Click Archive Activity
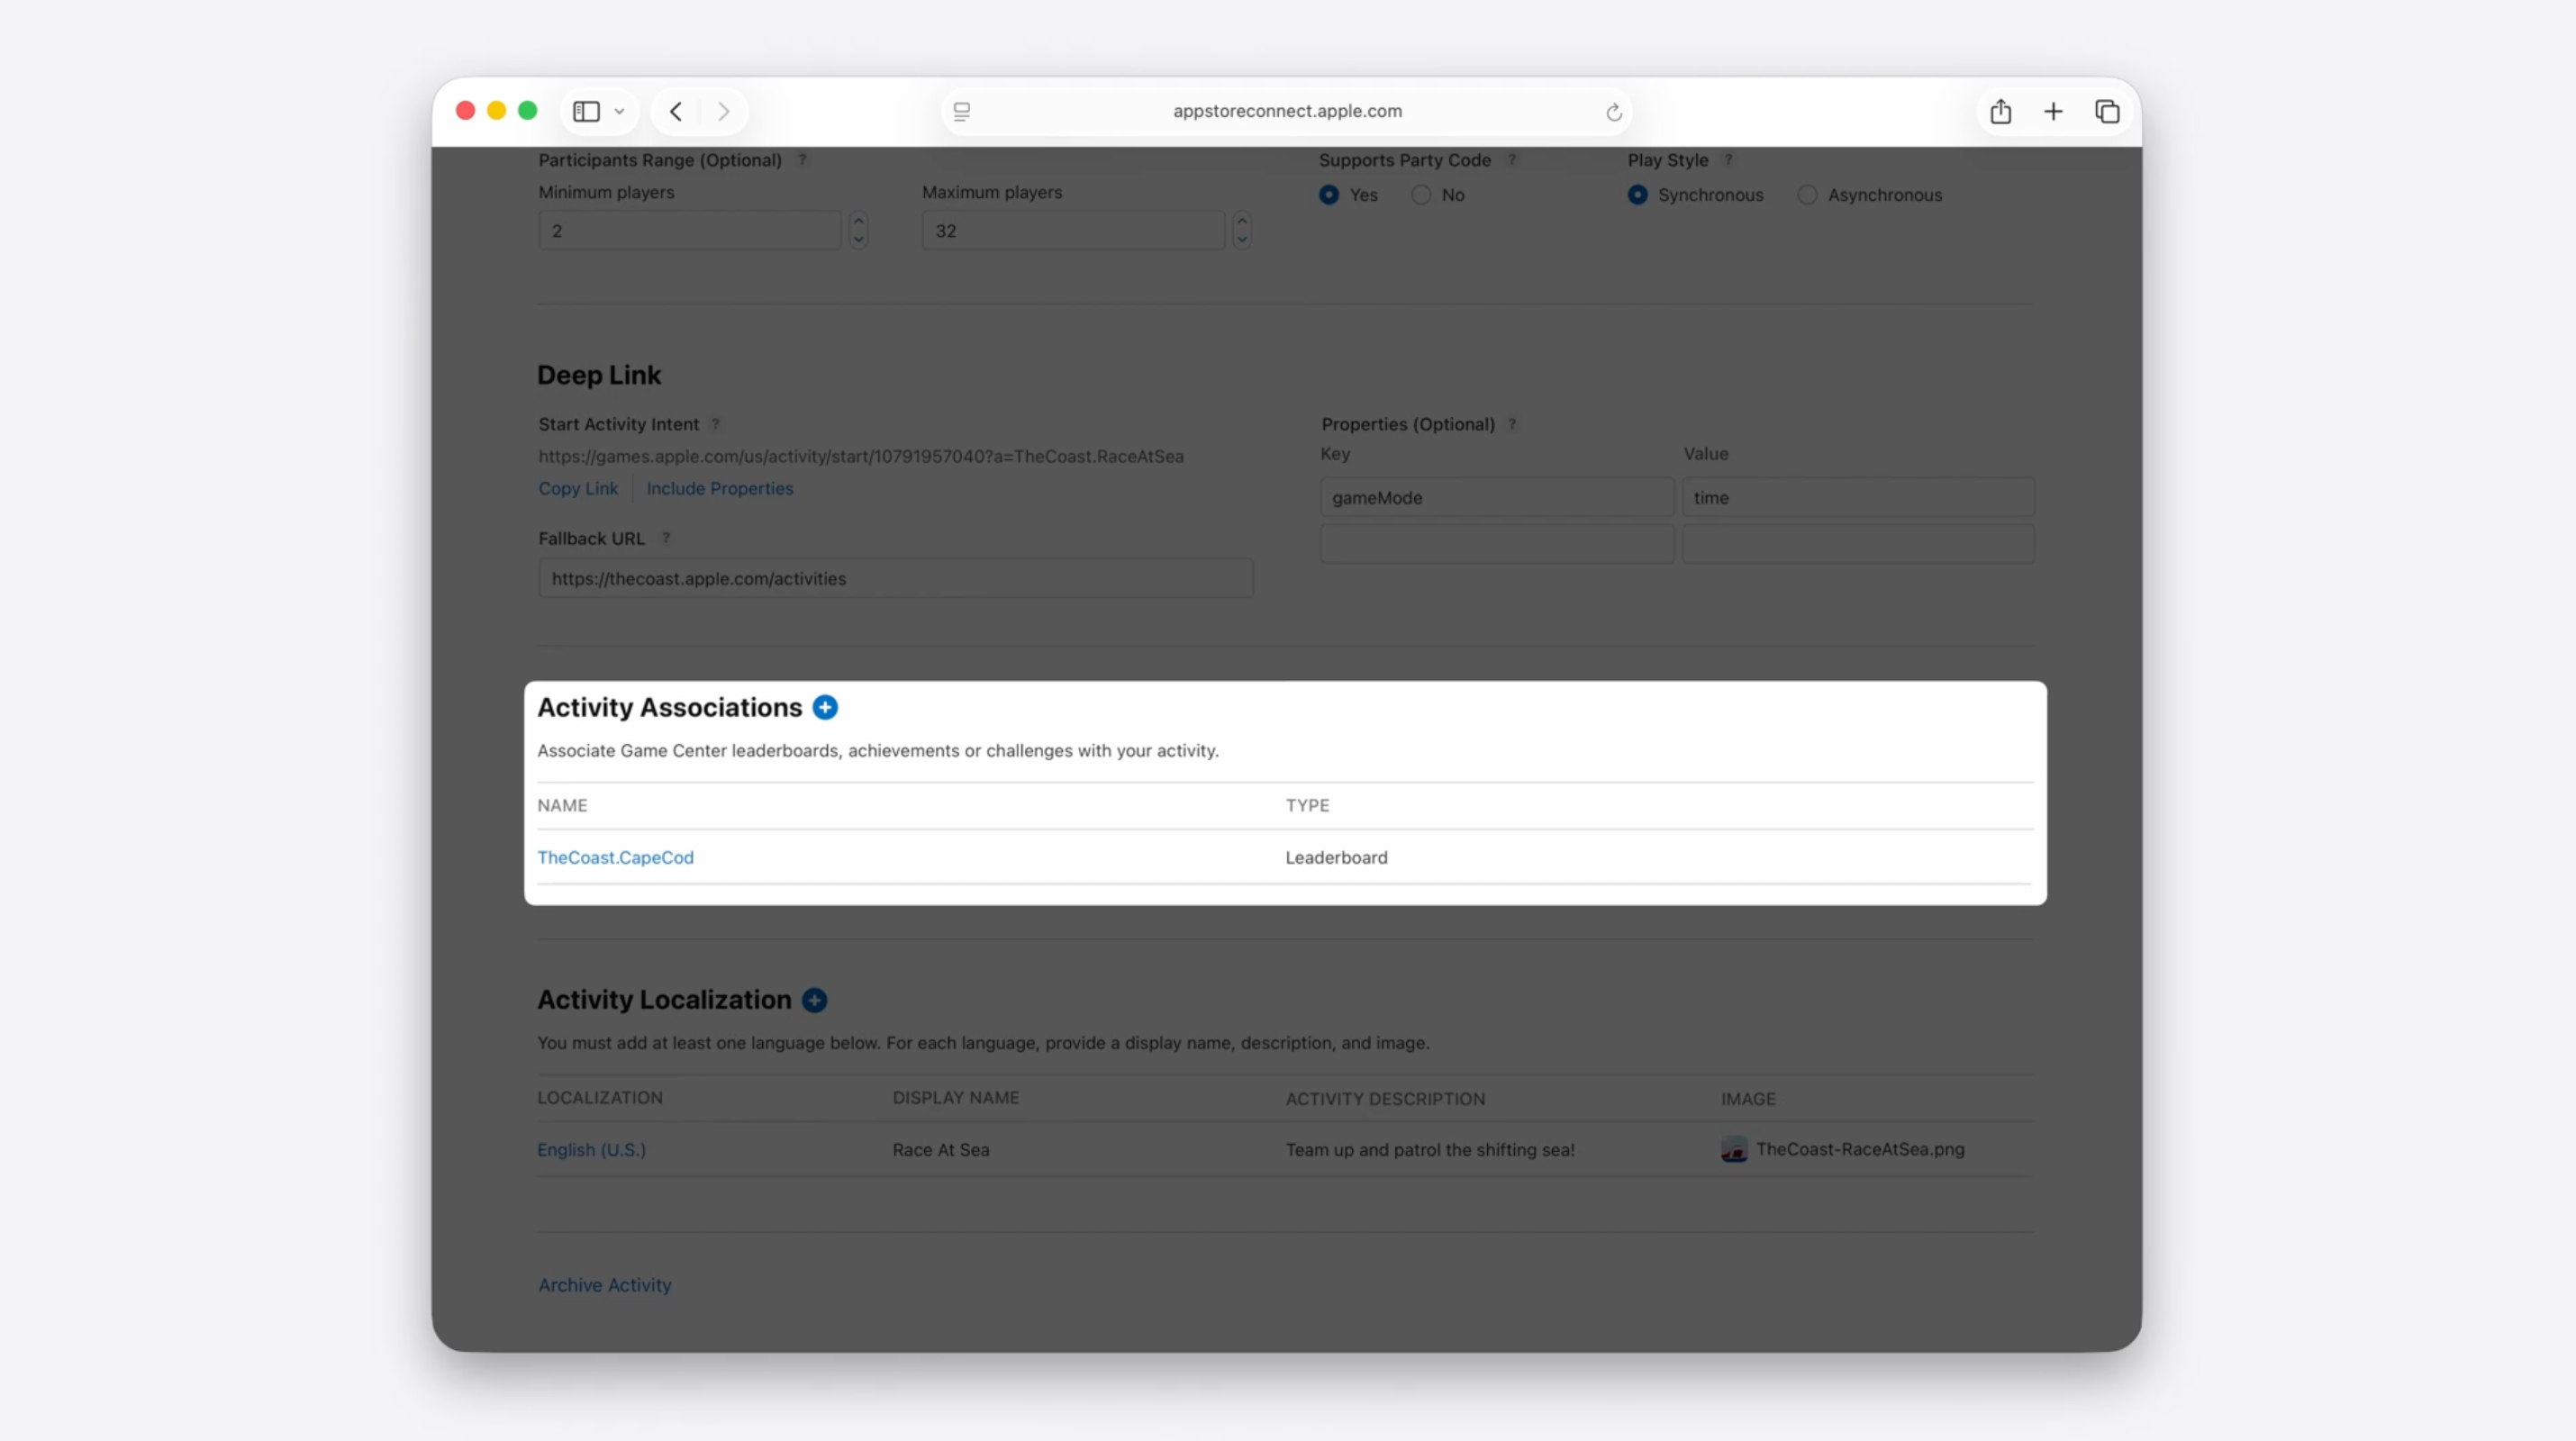The height and width of the screenshot is (1441, 2576). coord(604,1285)
